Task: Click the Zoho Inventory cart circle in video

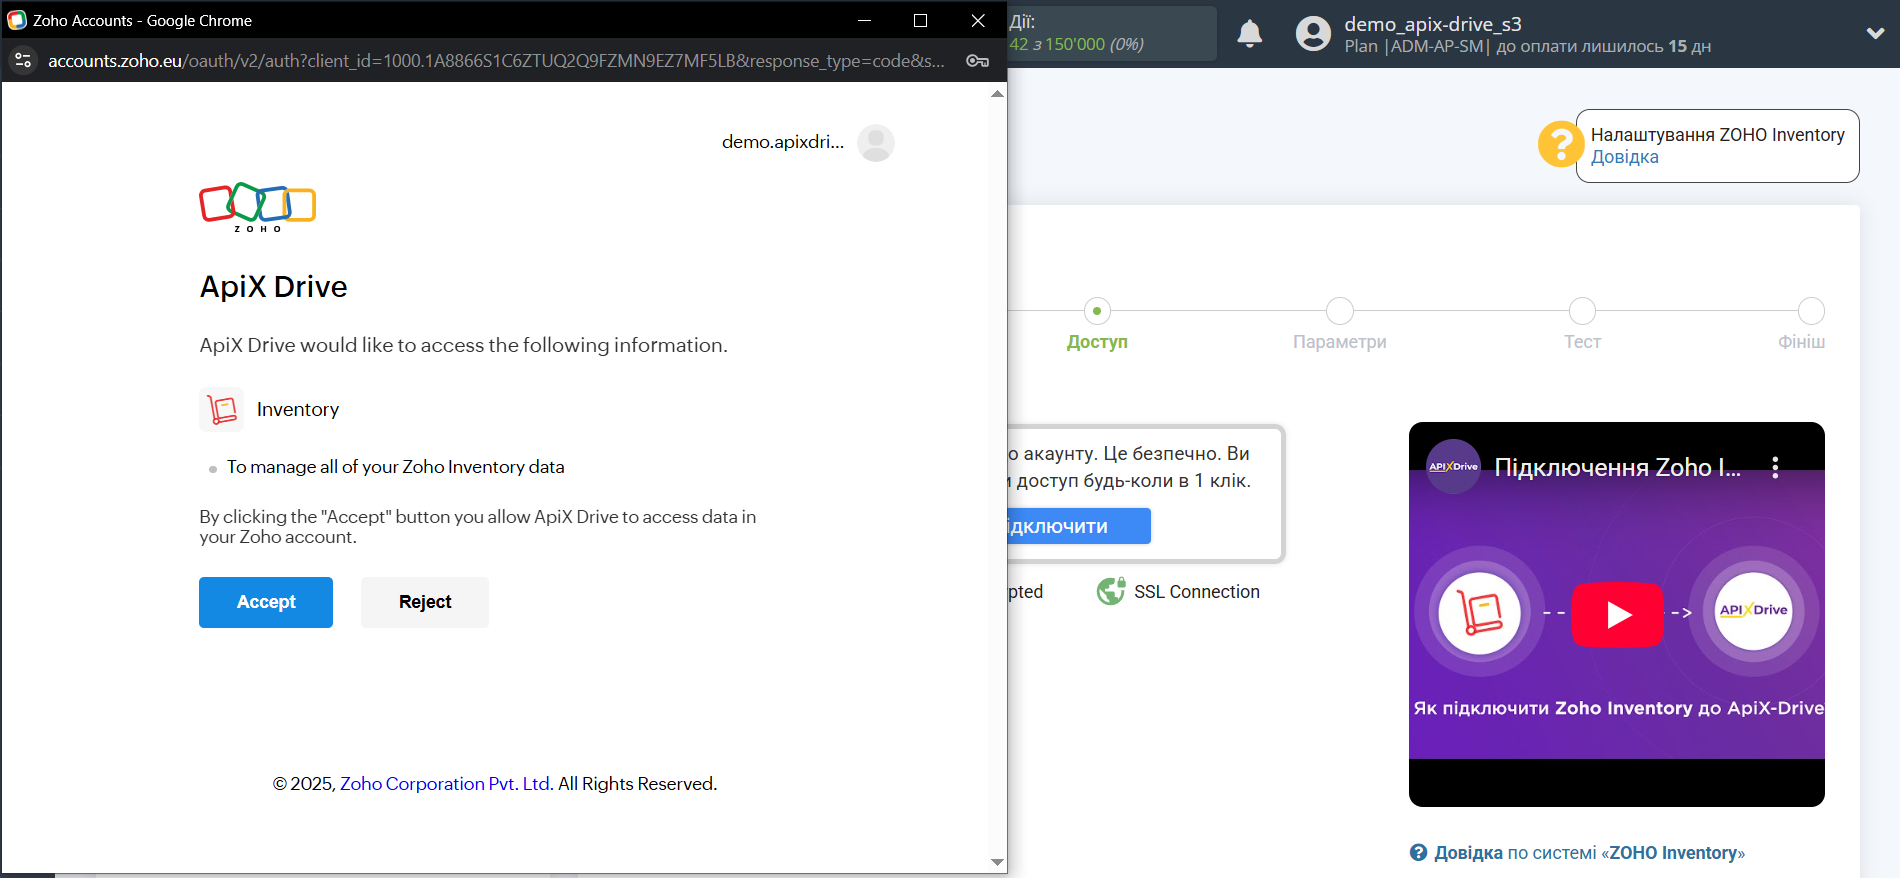Action: (1480, 613)
